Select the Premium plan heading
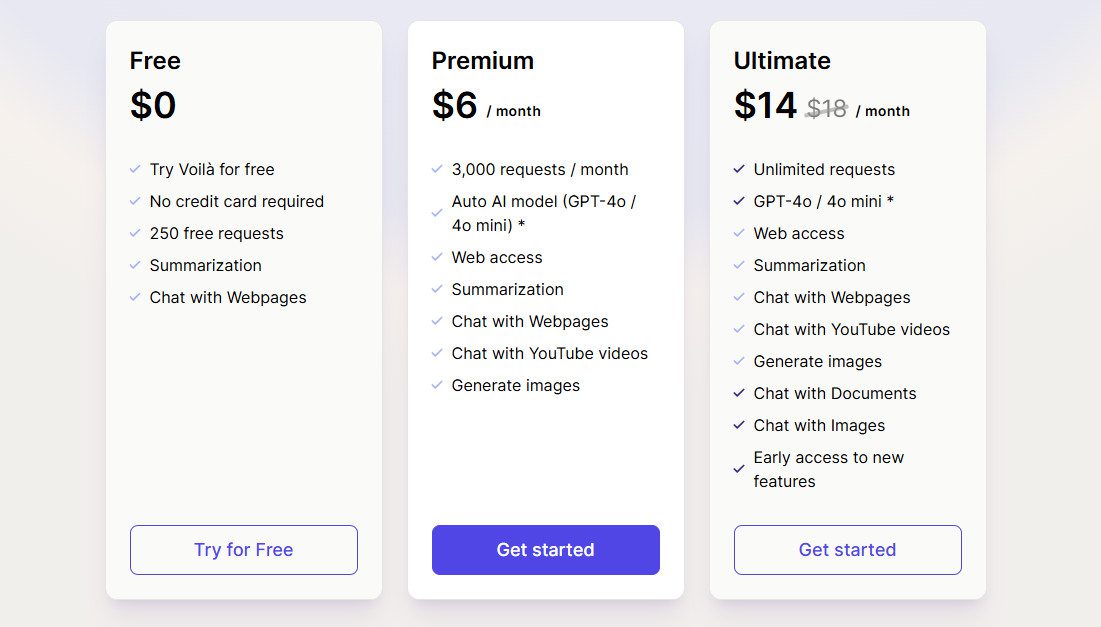 [483, 60]
